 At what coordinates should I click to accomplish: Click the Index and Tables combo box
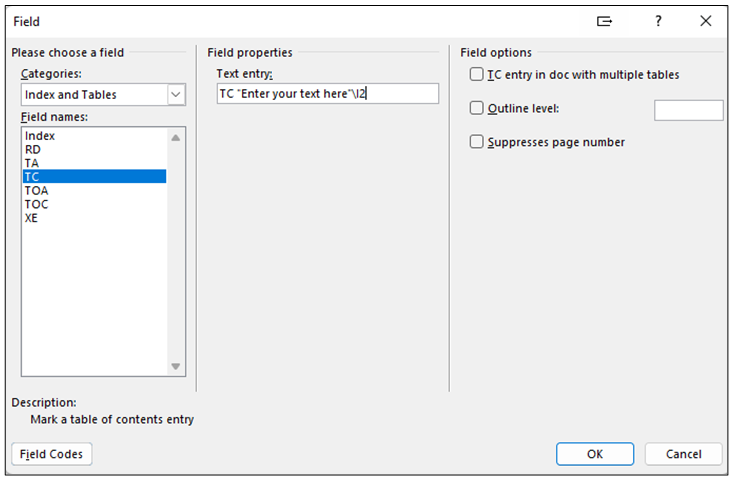click(103, 95)
